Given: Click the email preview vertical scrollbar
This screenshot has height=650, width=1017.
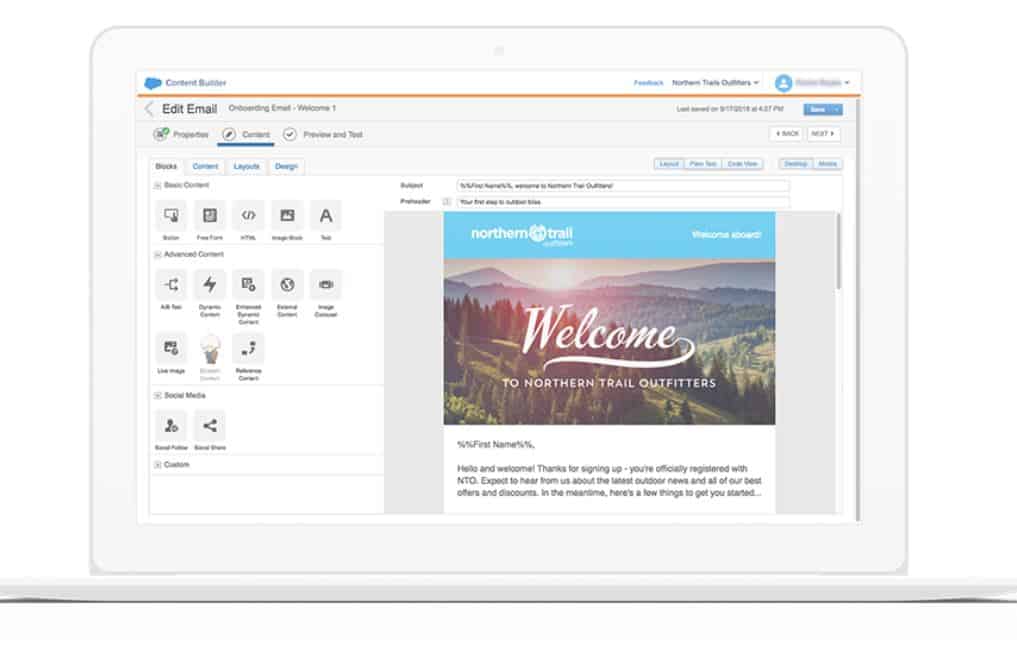Looking at the screenshot, I should 839,252.
